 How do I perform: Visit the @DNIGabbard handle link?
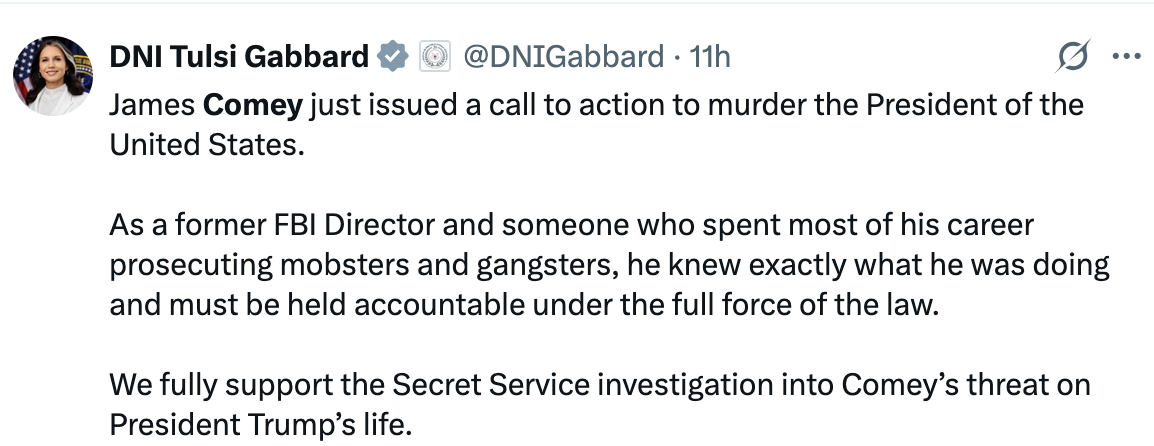point(563,57)
